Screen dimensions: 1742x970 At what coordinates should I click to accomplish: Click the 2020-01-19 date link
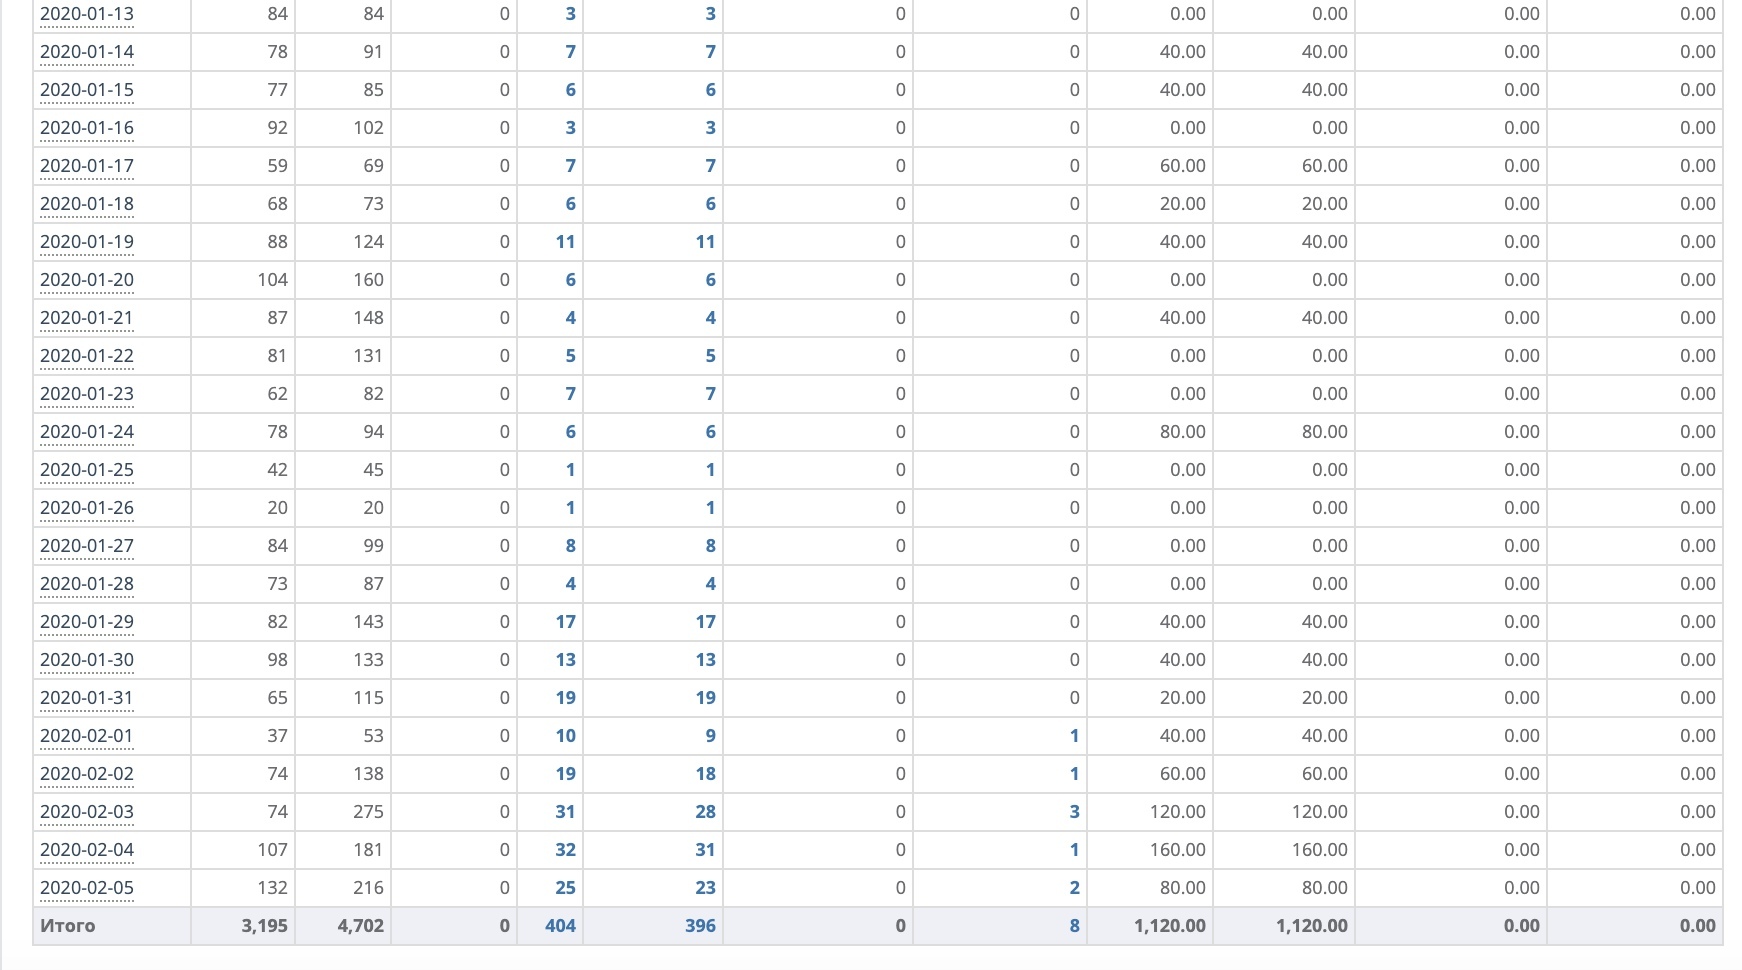click(x=87, y=242)
